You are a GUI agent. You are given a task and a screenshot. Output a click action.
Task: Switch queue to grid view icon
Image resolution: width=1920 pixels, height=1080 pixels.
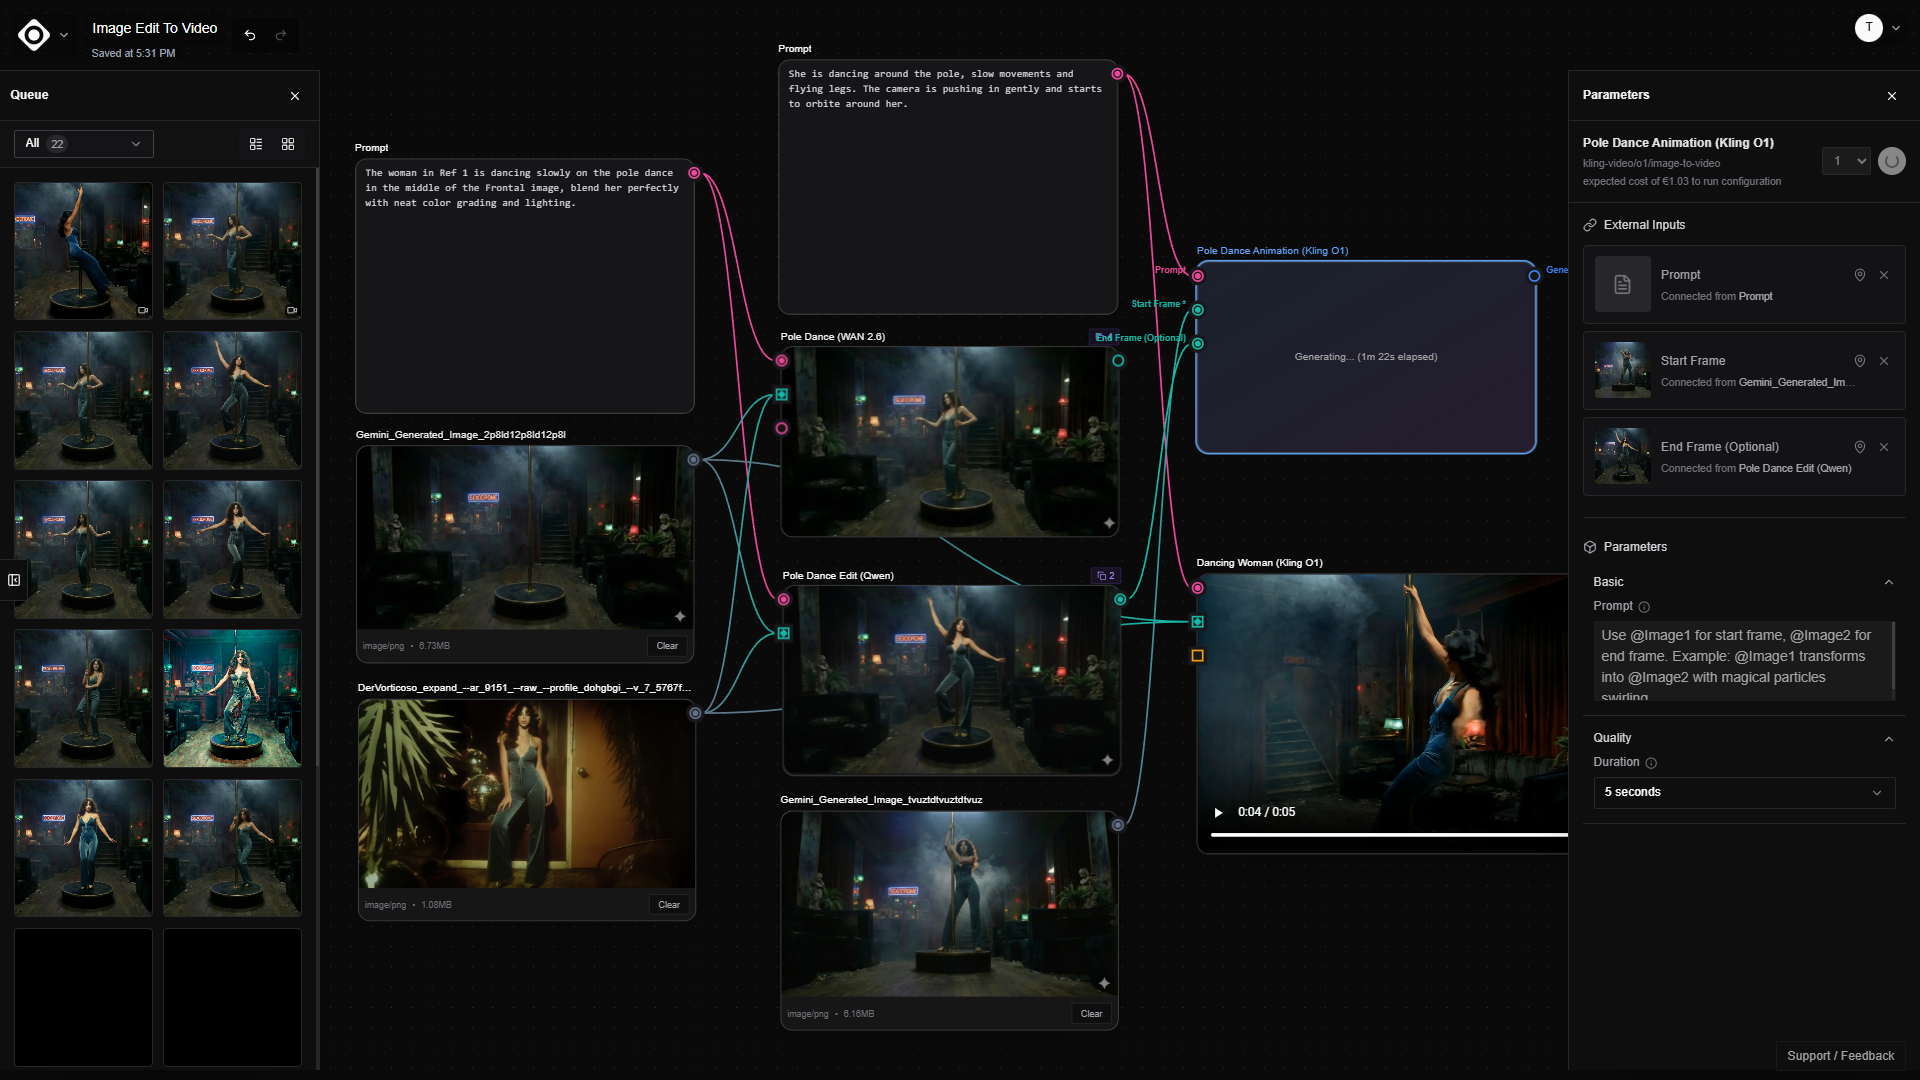(x=288, y=144)
